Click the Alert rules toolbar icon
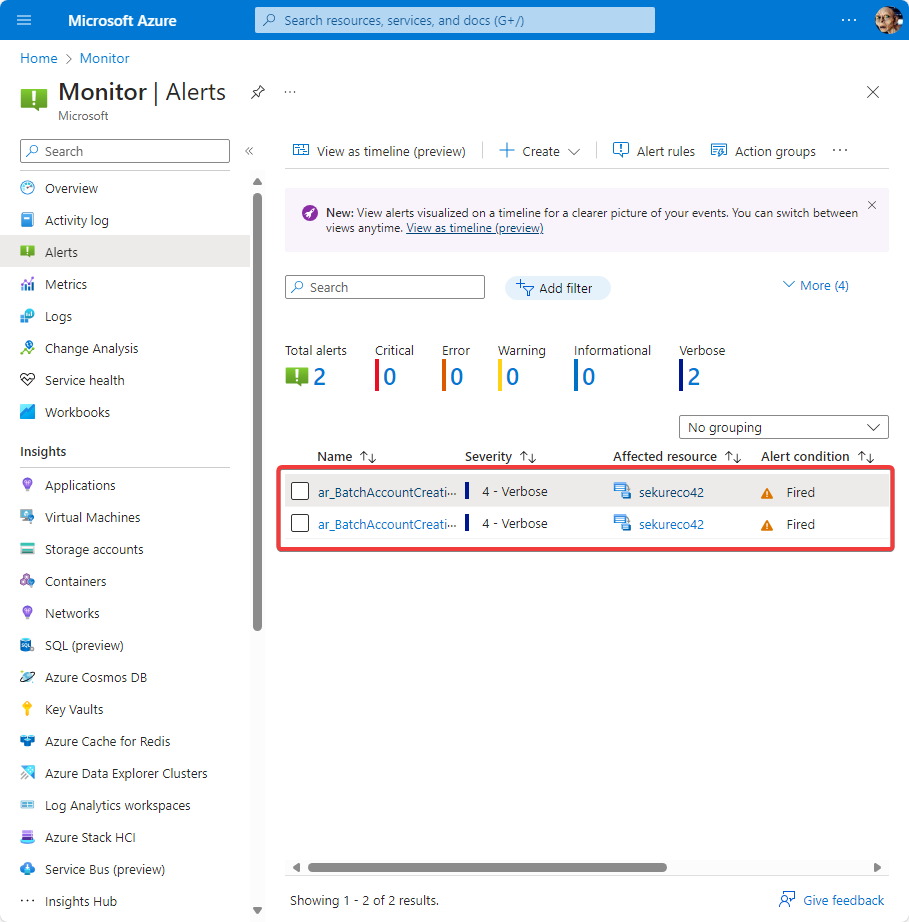The height and width of the screenshot is (922, 909). point(621,151)
